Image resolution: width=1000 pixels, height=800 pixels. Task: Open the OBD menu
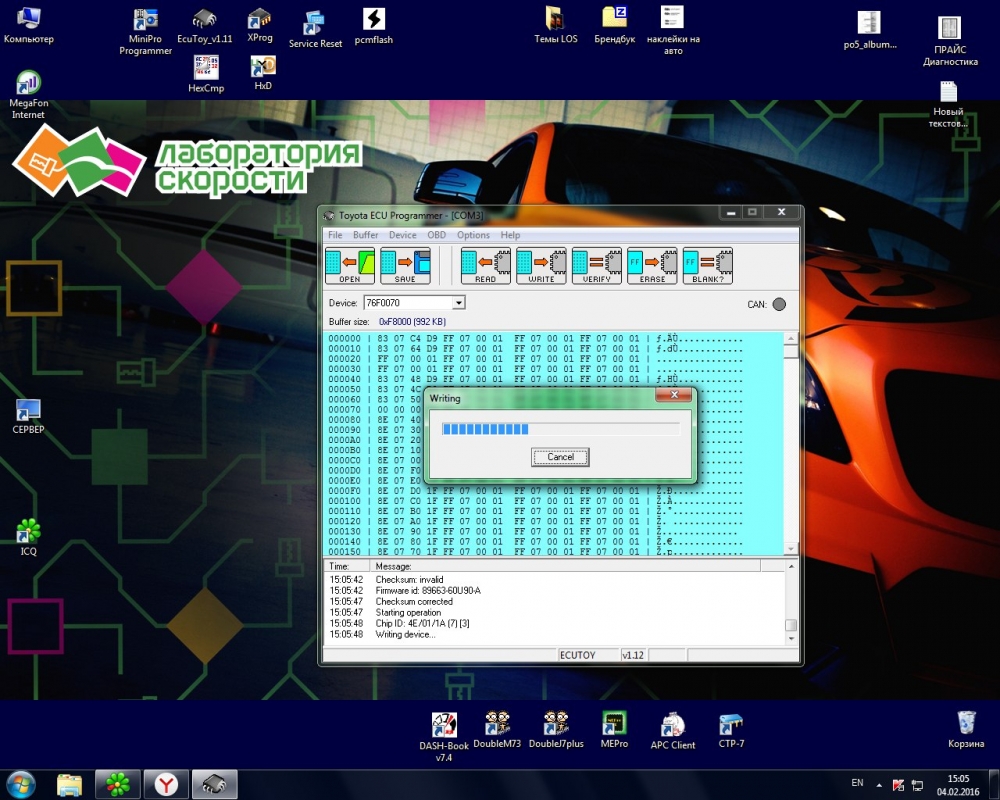click(x=436, y=235)
